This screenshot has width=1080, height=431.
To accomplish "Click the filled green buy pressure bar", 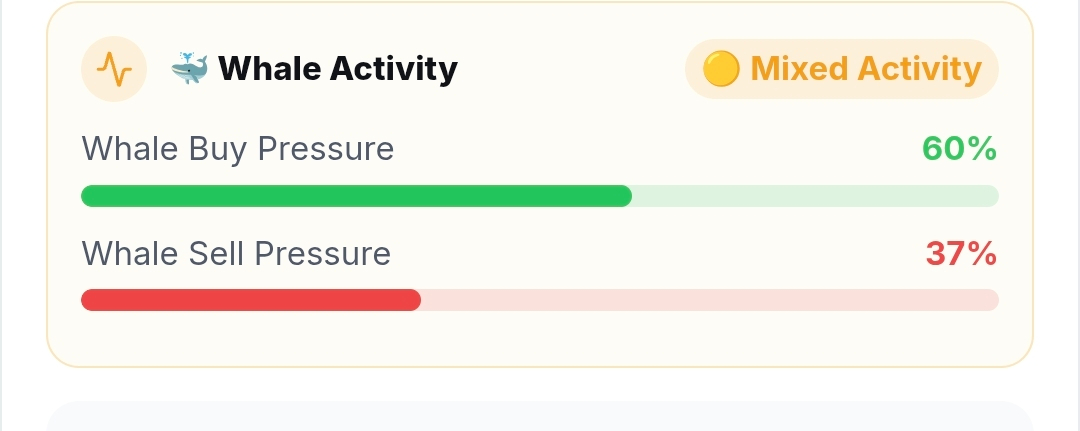I will (x=356, y=196).
